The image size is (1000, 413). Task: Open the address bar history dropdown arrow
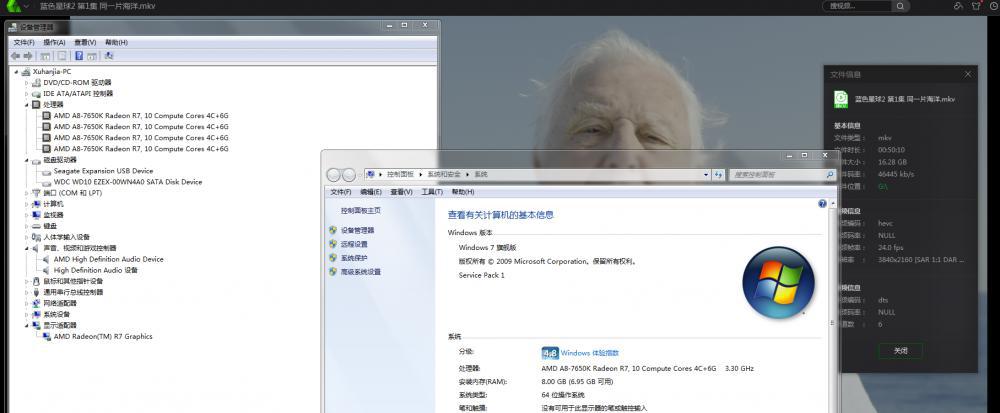[x=706, y=175]
